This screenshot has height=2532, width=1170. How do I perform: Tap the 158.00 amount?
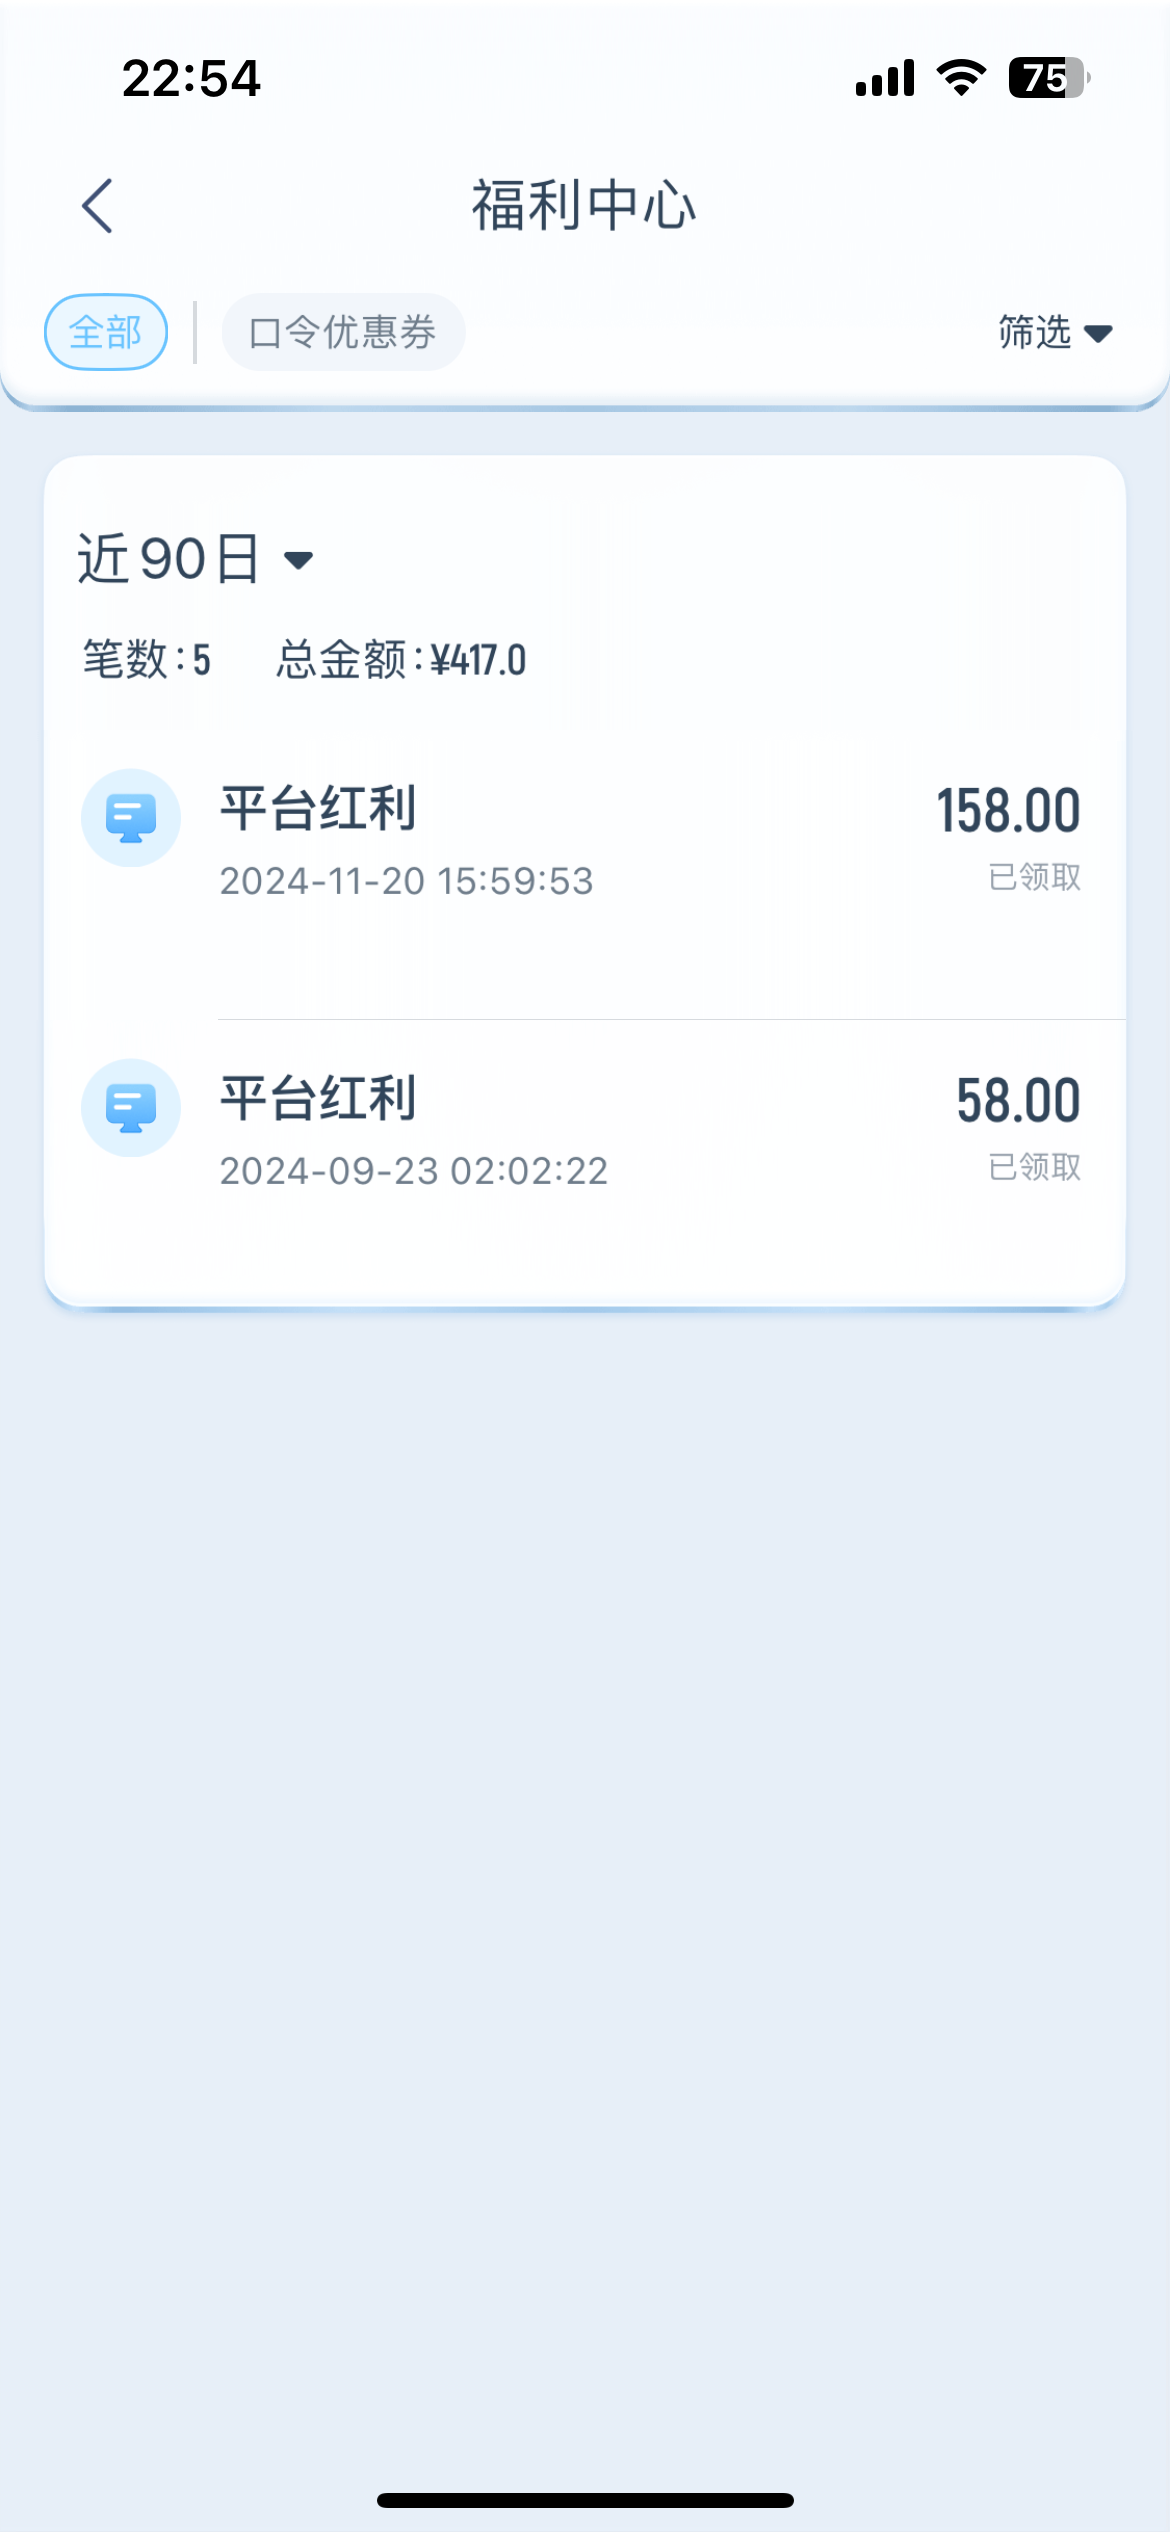coord(1008,810)
